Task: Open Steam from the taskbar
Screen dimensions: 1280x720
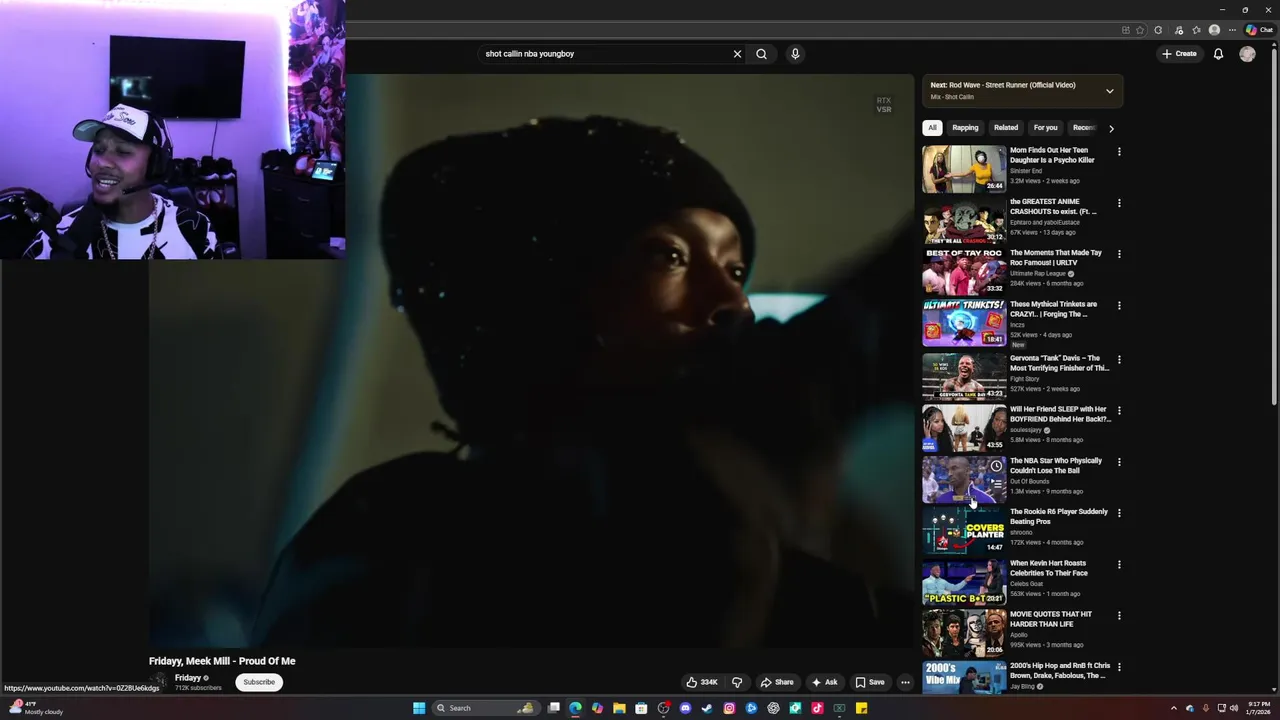Action: 707,708
